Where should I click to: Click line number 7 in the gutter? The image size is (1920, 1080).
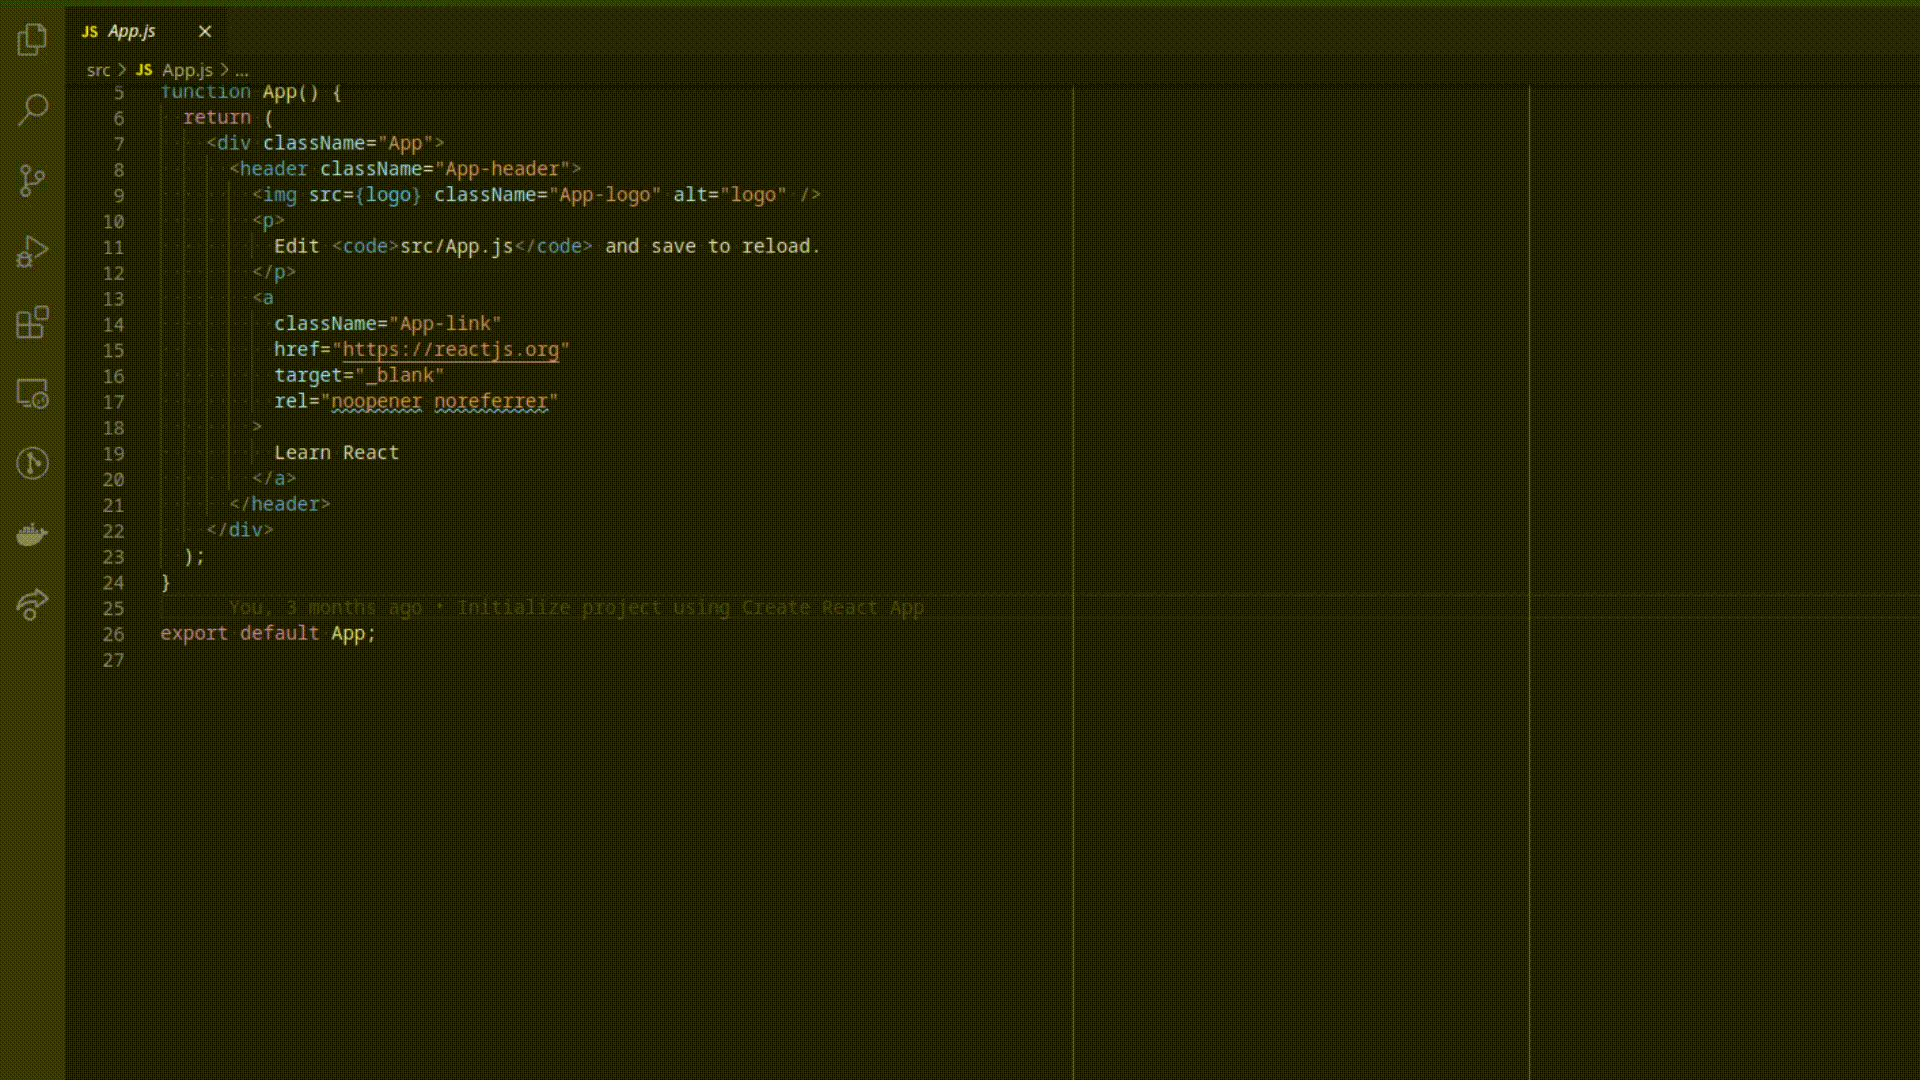[x=118, y=144]
